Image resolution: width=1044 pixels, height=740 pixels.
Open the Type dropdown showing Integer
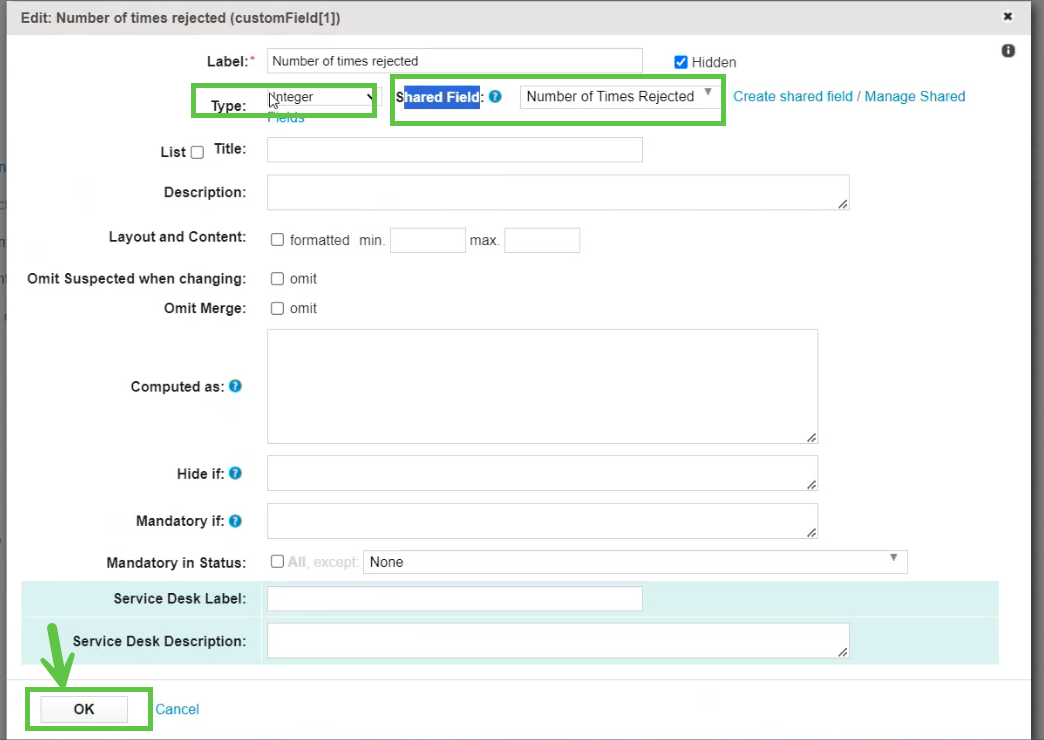pos(322,97)
